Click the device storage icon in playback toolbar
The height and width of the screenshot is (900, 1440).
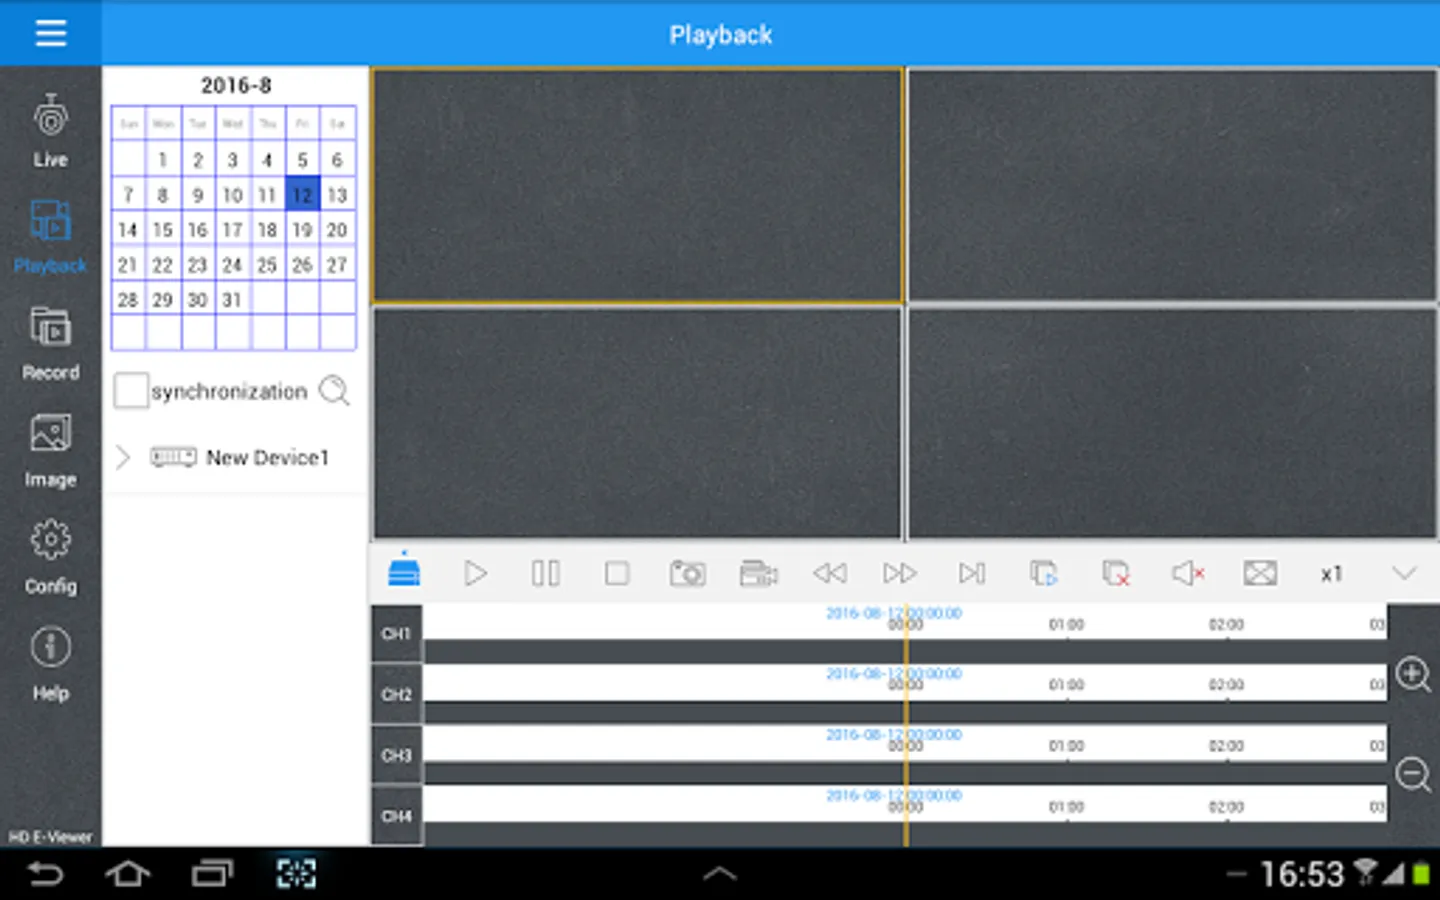point(404,572)
